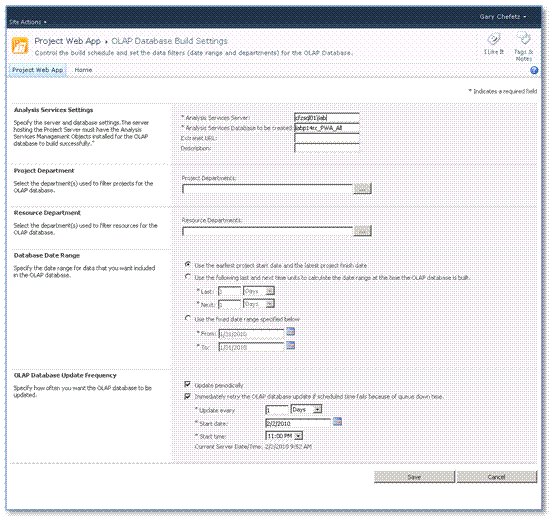The image size is (553, 521).
Task: Click the Project Web App breadcrumb link
Action: point(67,41)
